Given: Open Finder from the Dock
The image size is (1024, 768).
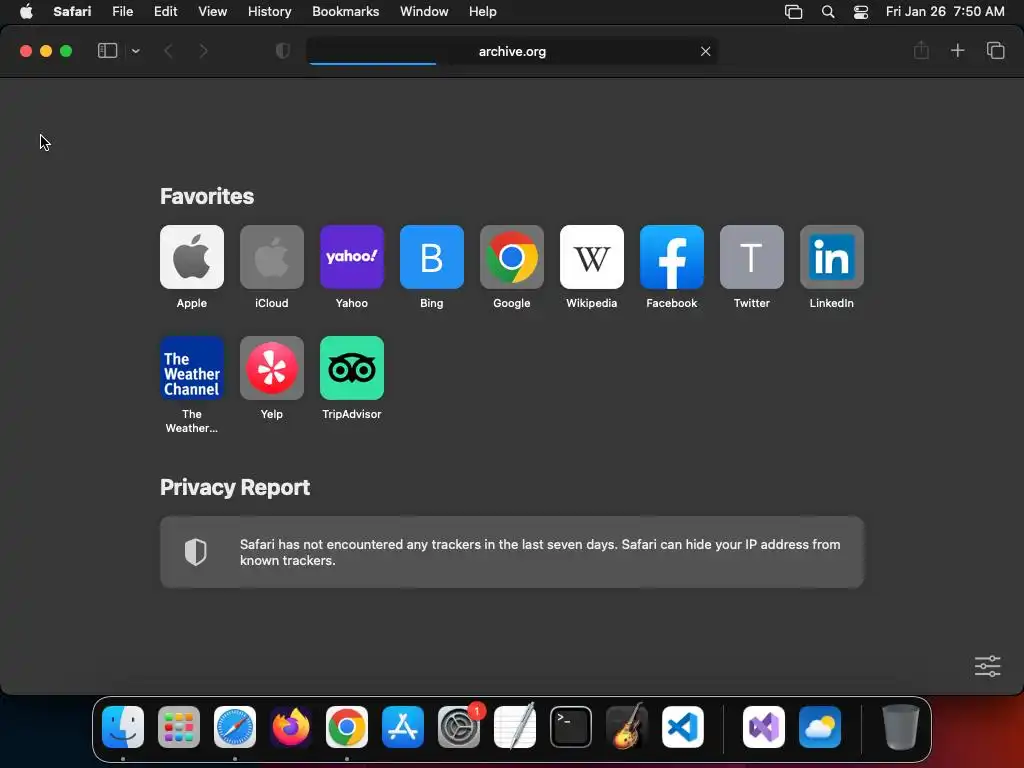Looking at the screenshot, I should pyautogui.click(x=123, y=727).
